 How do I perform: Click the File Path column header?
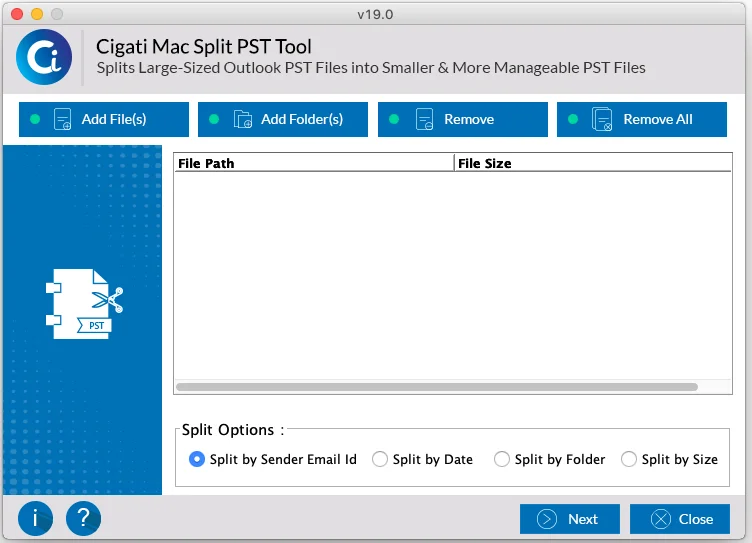tap(314, 163)
